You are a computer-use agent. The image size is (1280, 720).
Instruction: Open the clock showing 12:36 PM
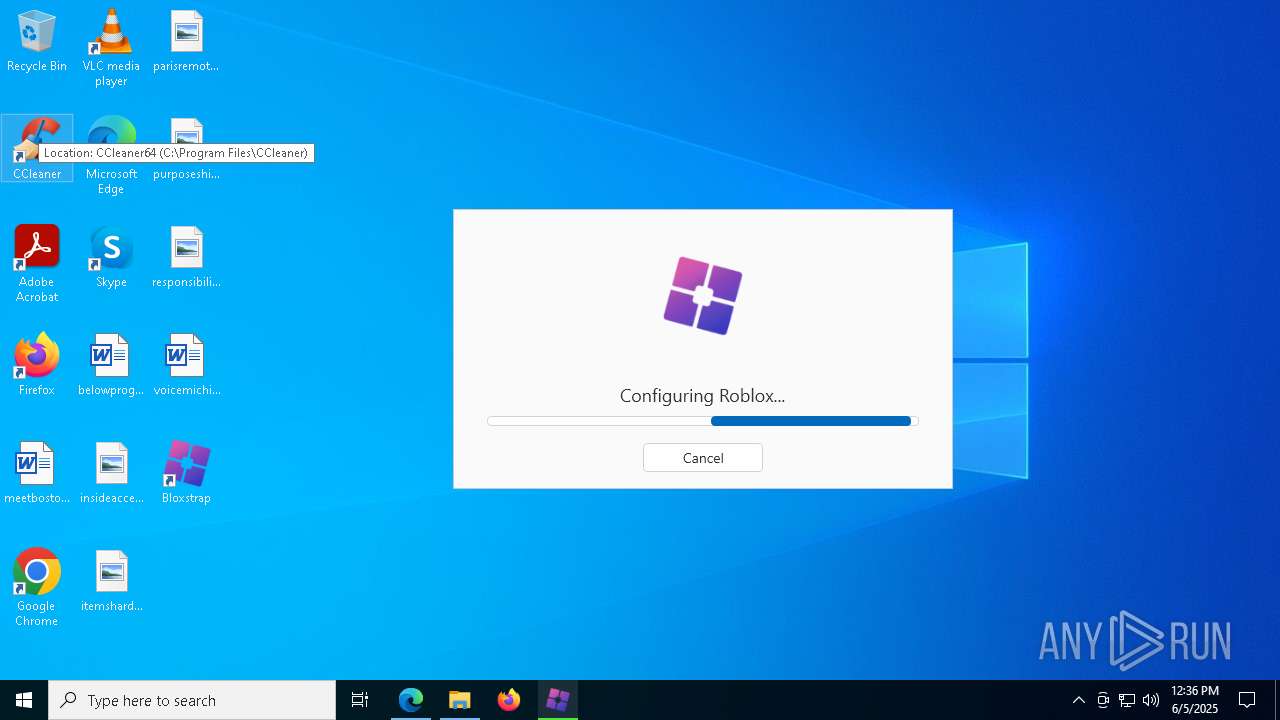point(1195,700)
